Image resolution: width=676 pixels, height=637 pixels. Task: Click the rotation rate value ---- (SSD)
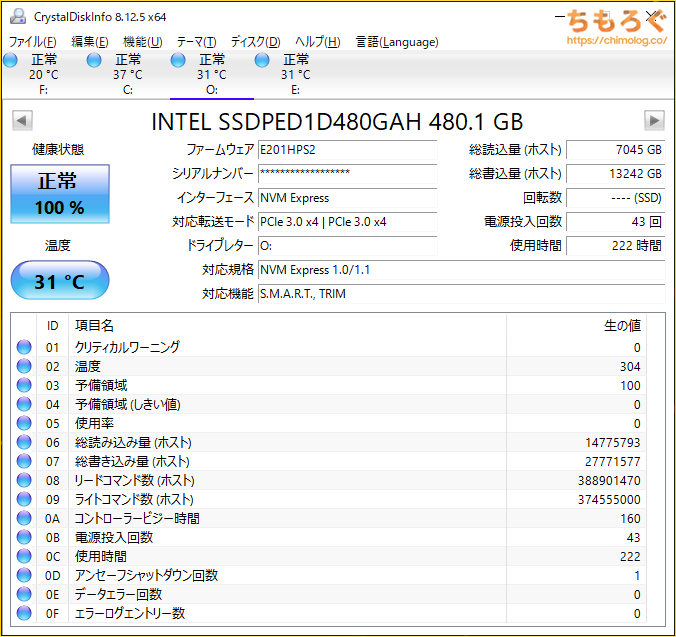[616, 198]
